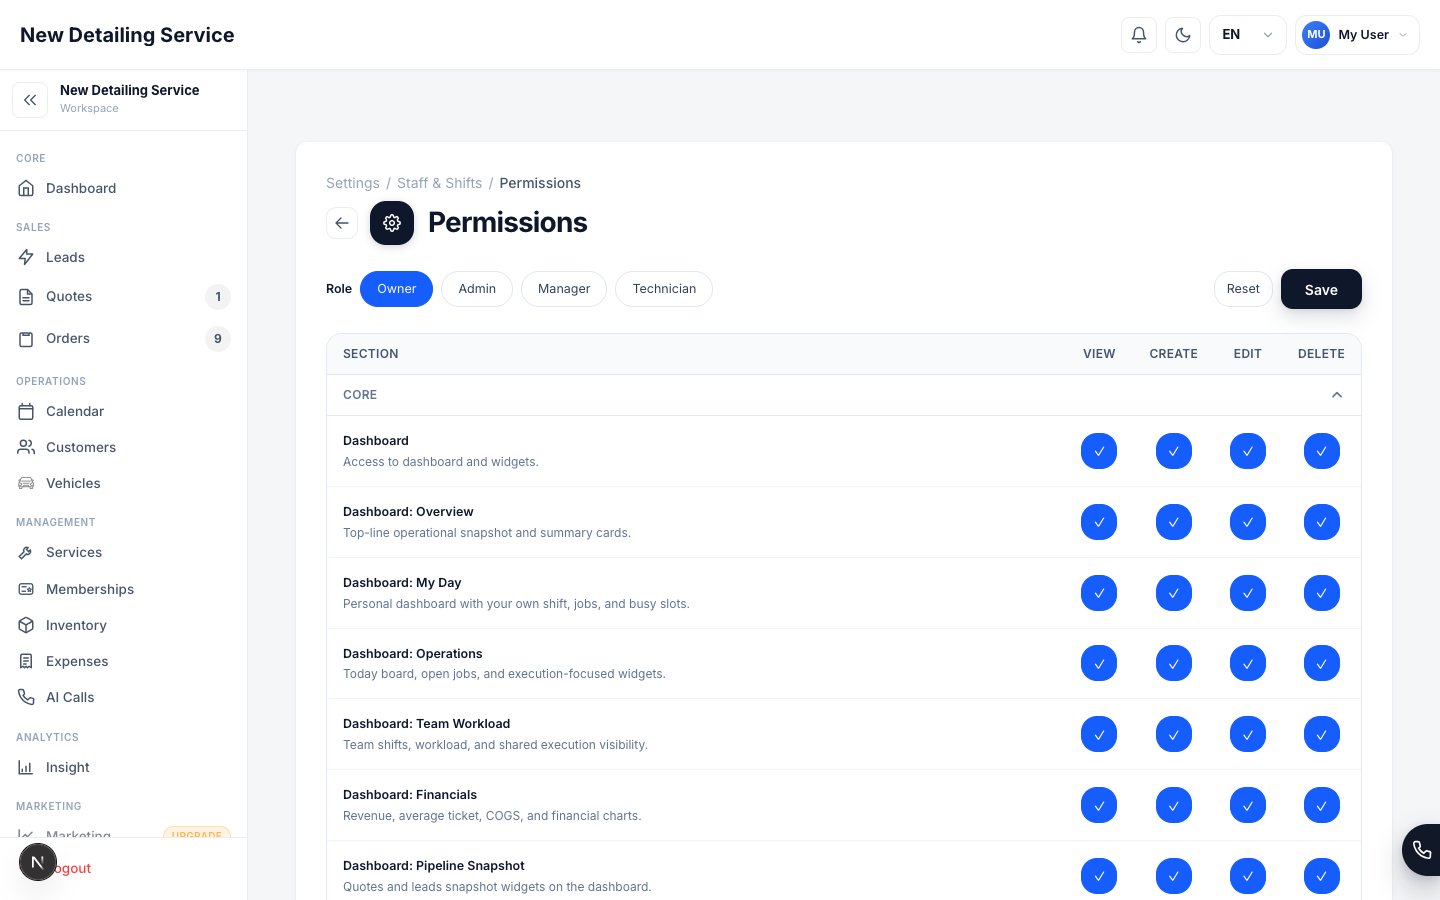
Task: Go to Settings breadcrumb link
Action: [353, 183]
